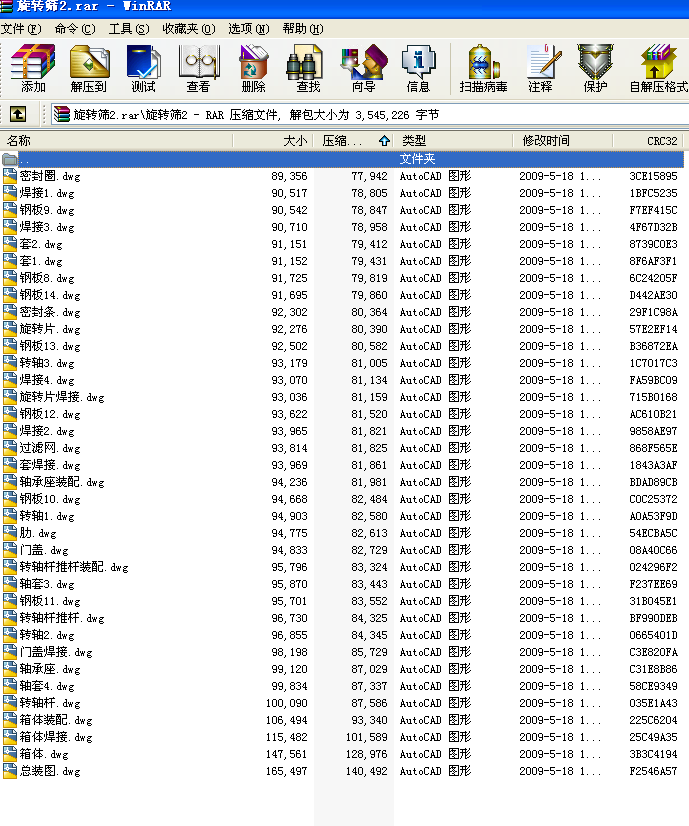Open the 帮助(H) menu

pos(303,28)
